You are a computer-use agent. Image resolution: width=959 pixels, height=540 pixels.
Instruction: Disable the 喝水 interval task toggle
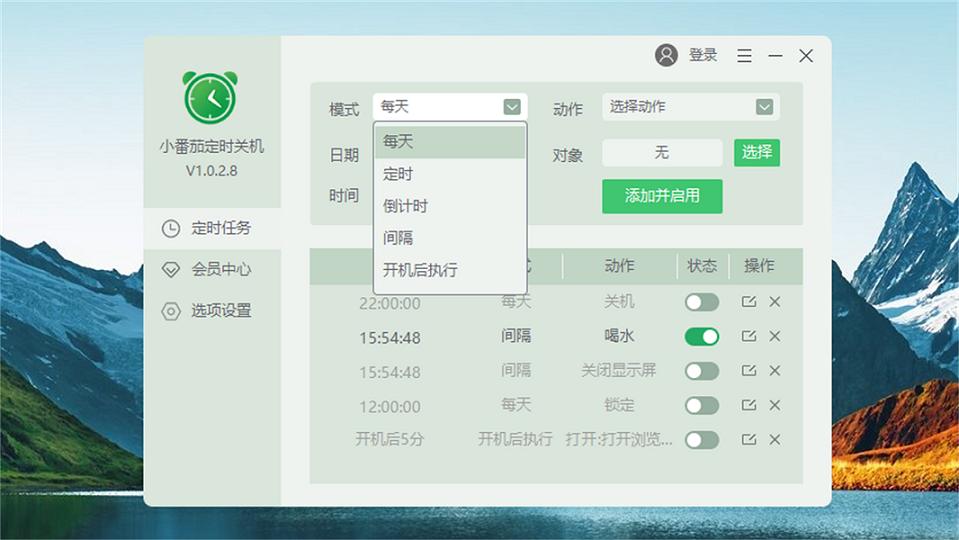pos(701,337)
